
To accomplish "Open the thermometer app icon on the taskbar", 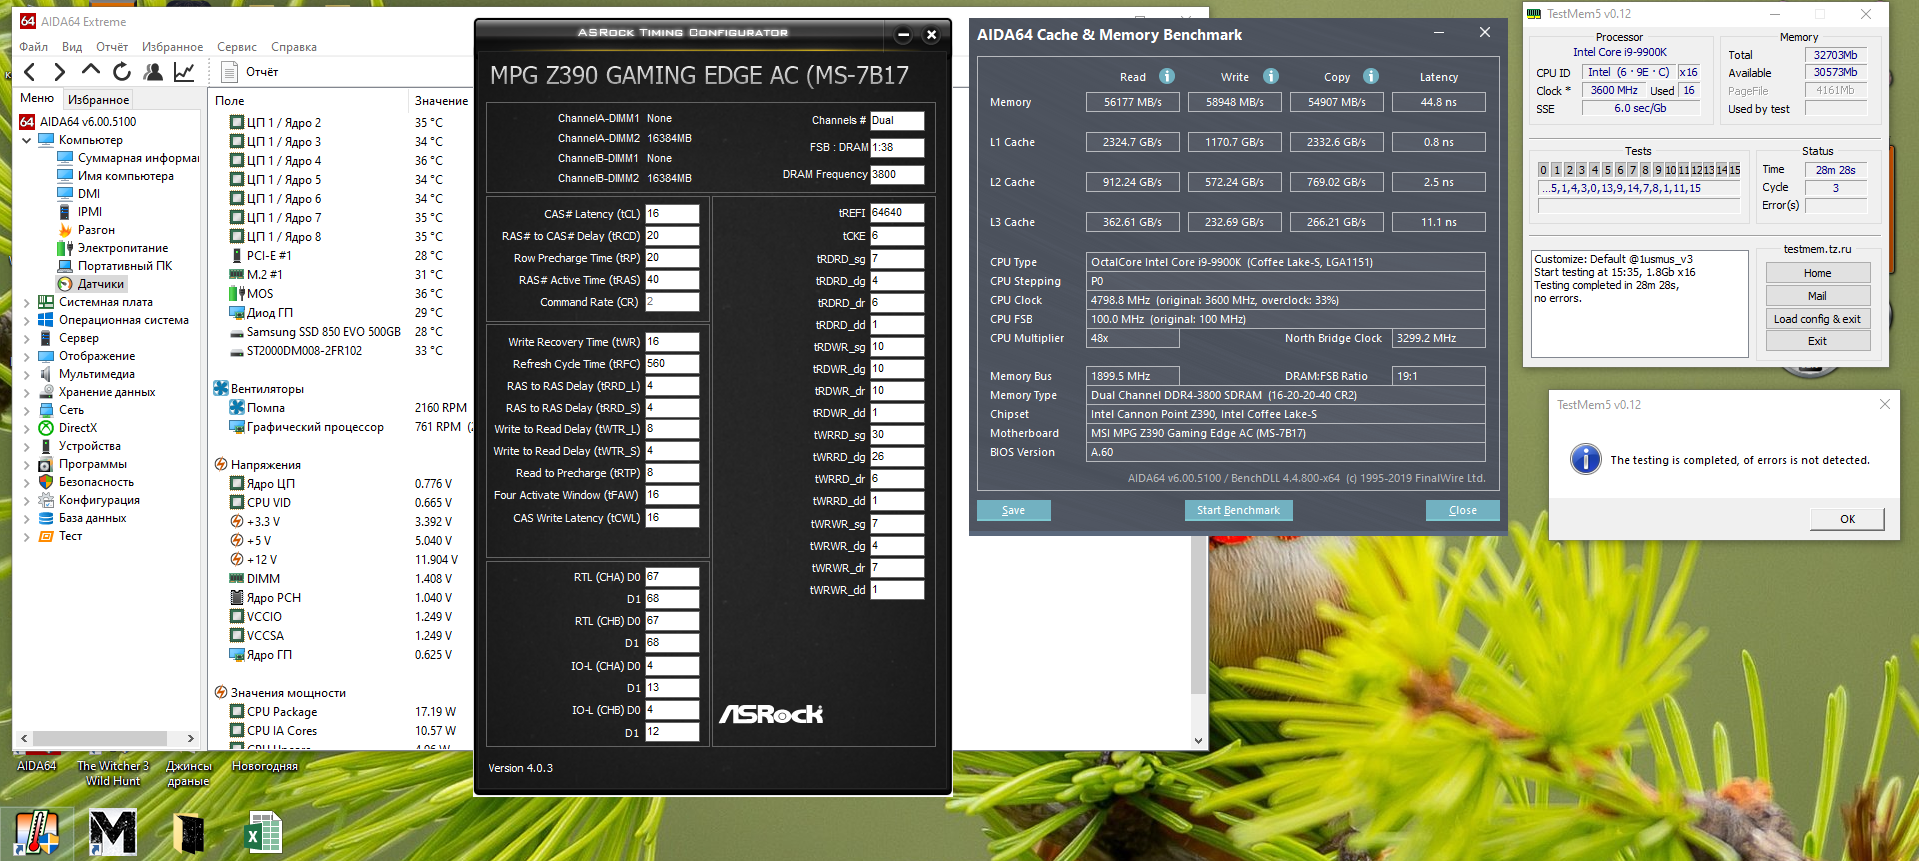I will point(36,832).
